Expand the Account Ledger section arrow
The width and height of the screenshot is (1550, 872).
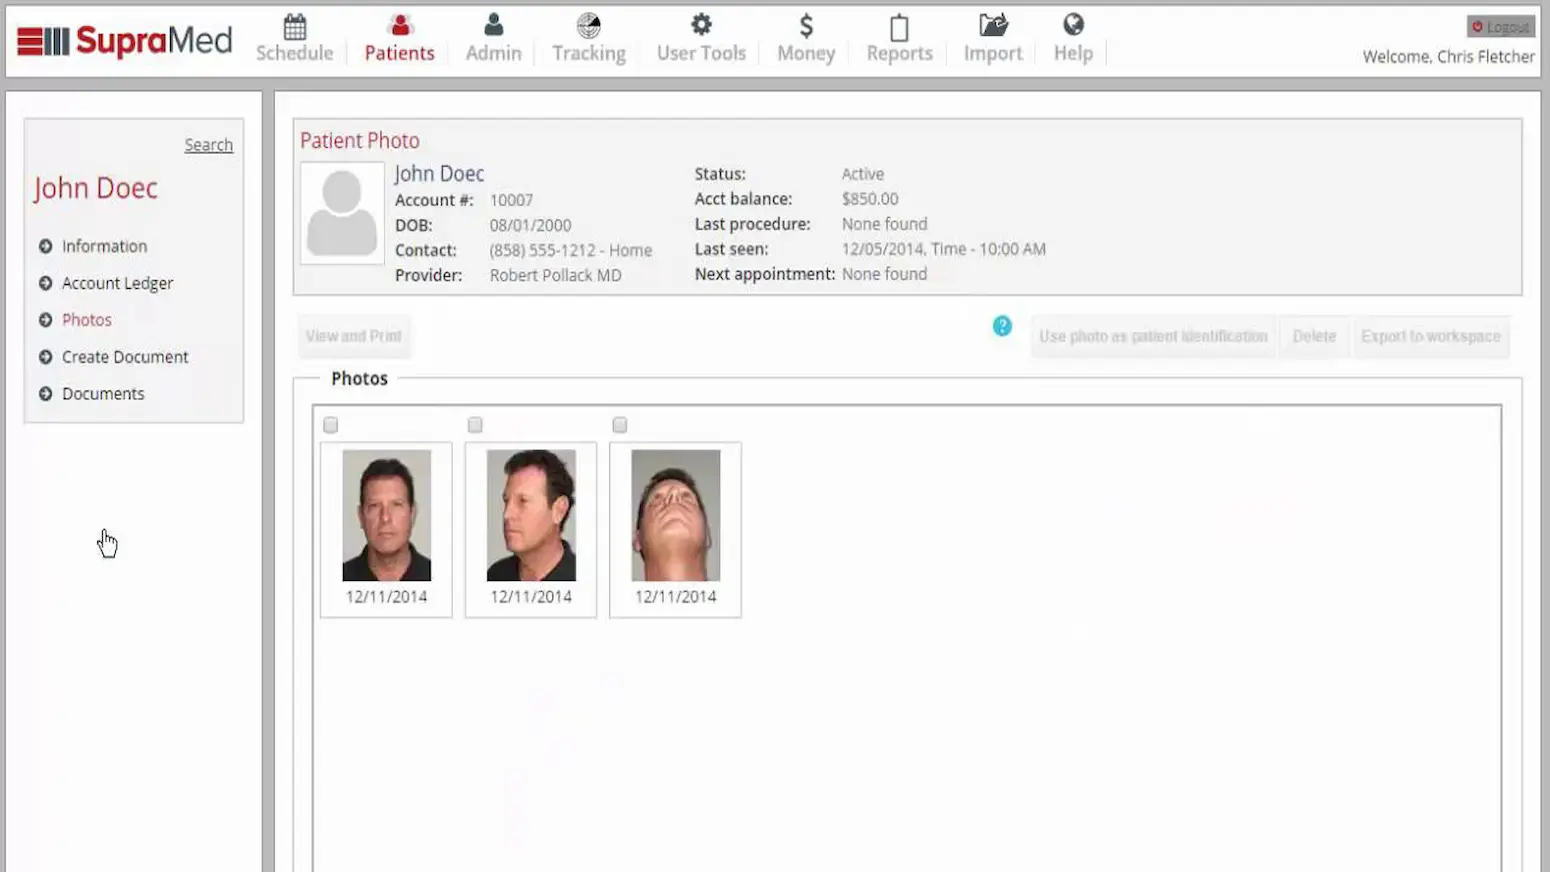tap(44, 283)
